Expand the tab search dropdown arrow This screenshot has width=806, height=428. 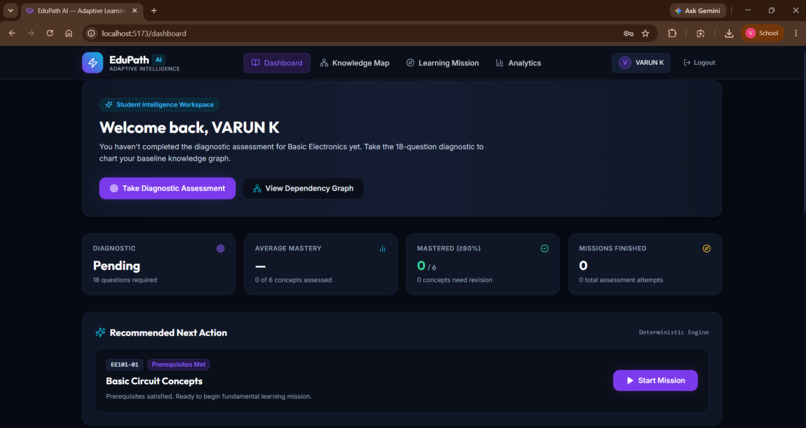tap(10, 11)
